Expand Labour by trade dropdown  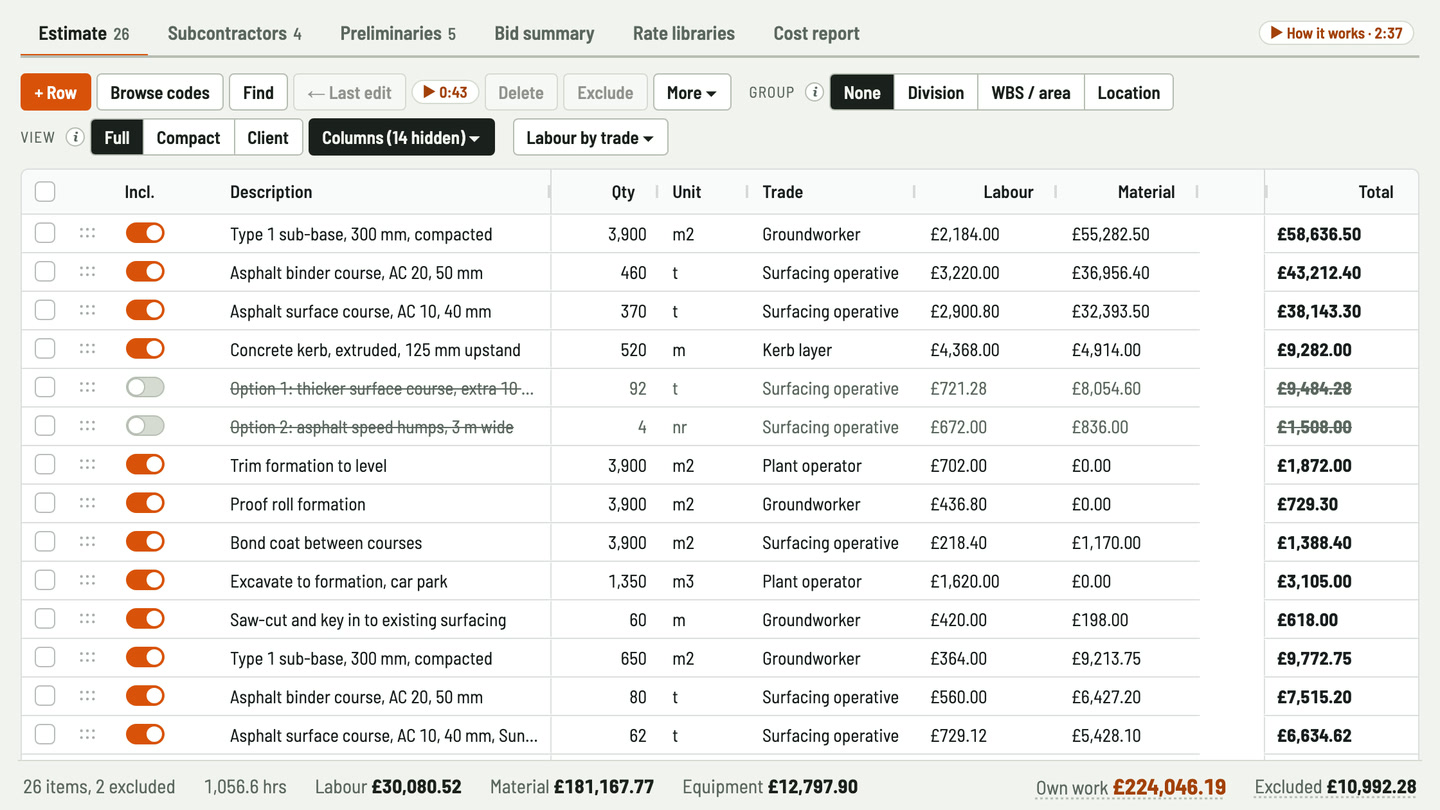point(590,137)
